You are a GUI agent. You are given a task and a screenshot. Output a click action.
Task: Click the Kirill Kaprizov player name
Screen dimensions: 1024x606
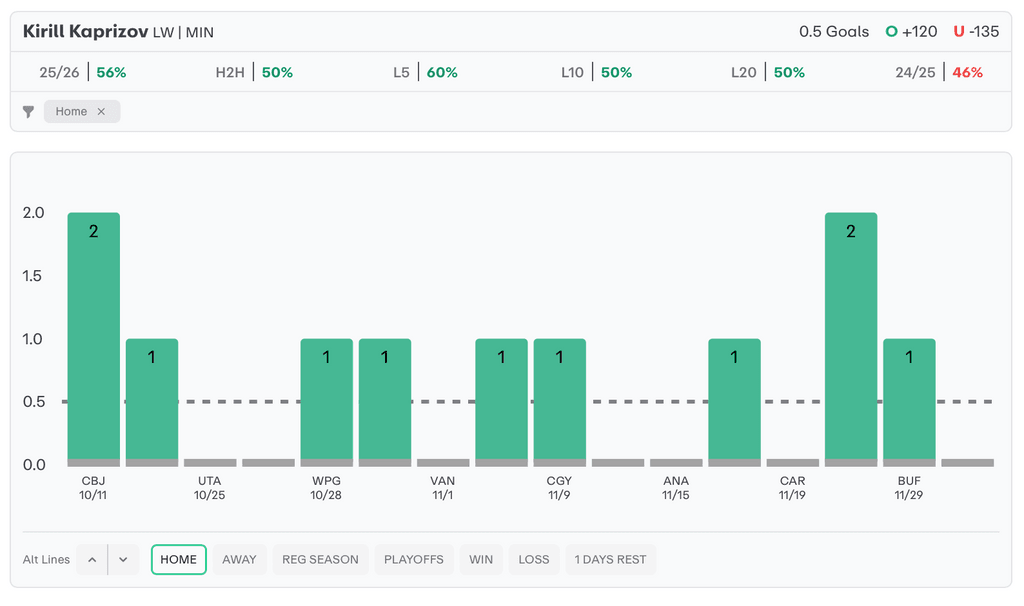coord(86,32)
